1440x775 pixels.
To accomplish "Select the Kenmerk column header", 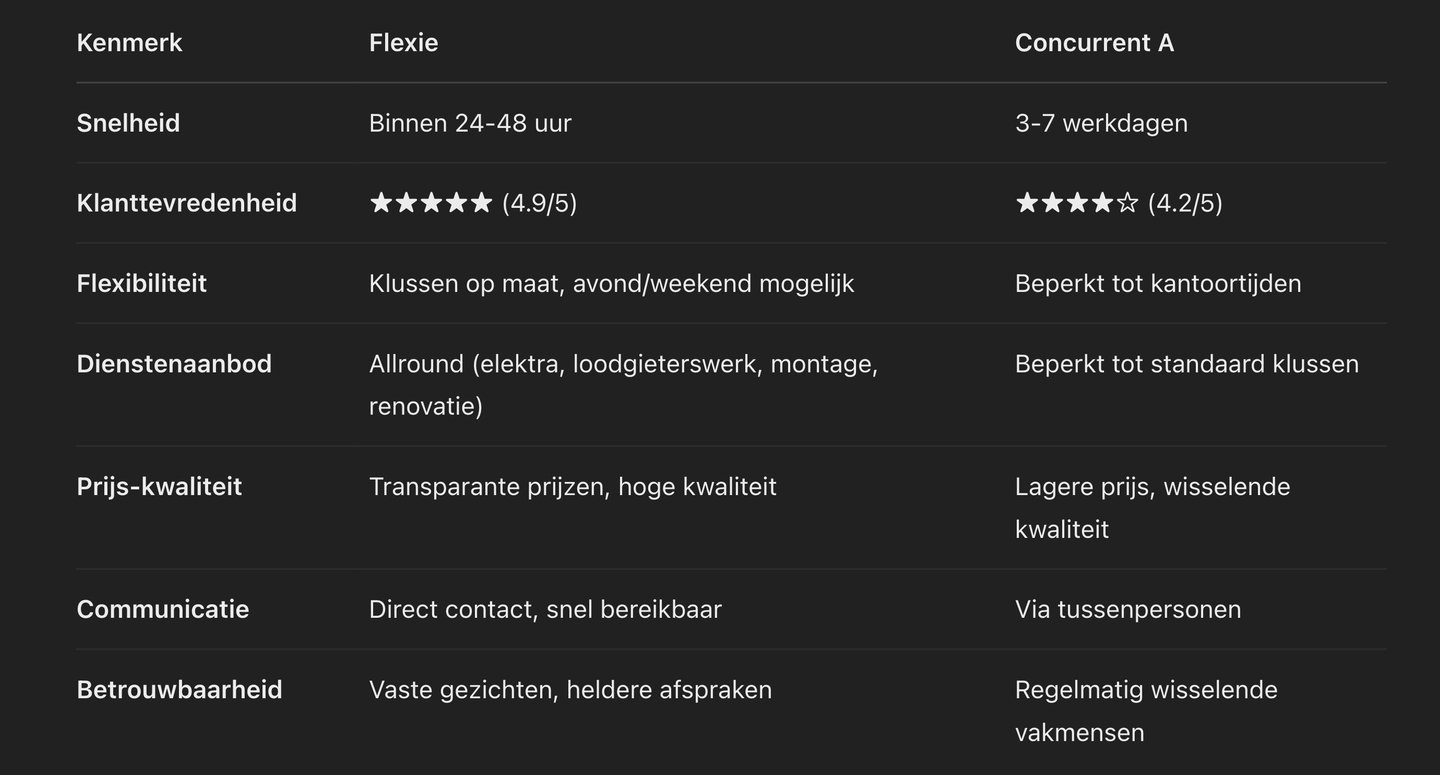I will coord(130,43).
